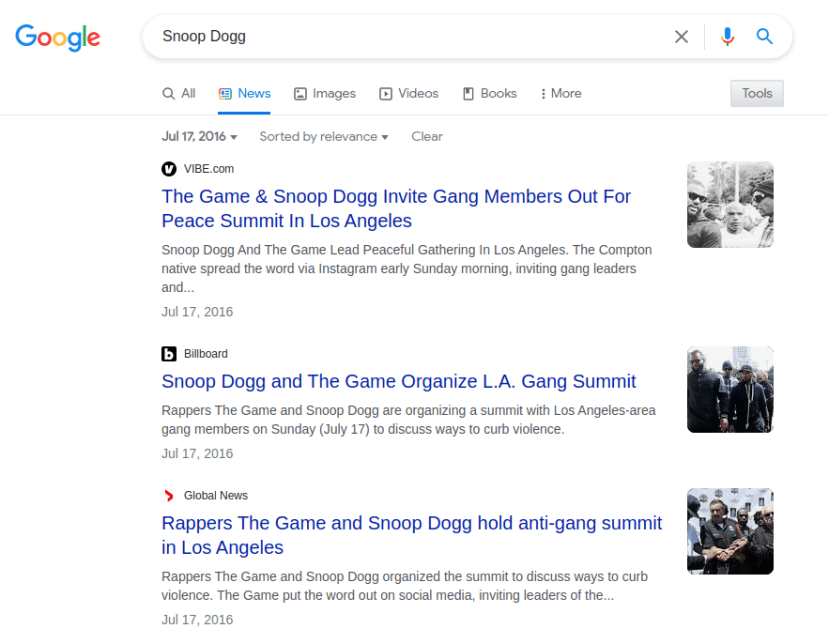The height and width of the screenshot is (644, 829).
Task: Click the Global News source icon
Action: 168,495
